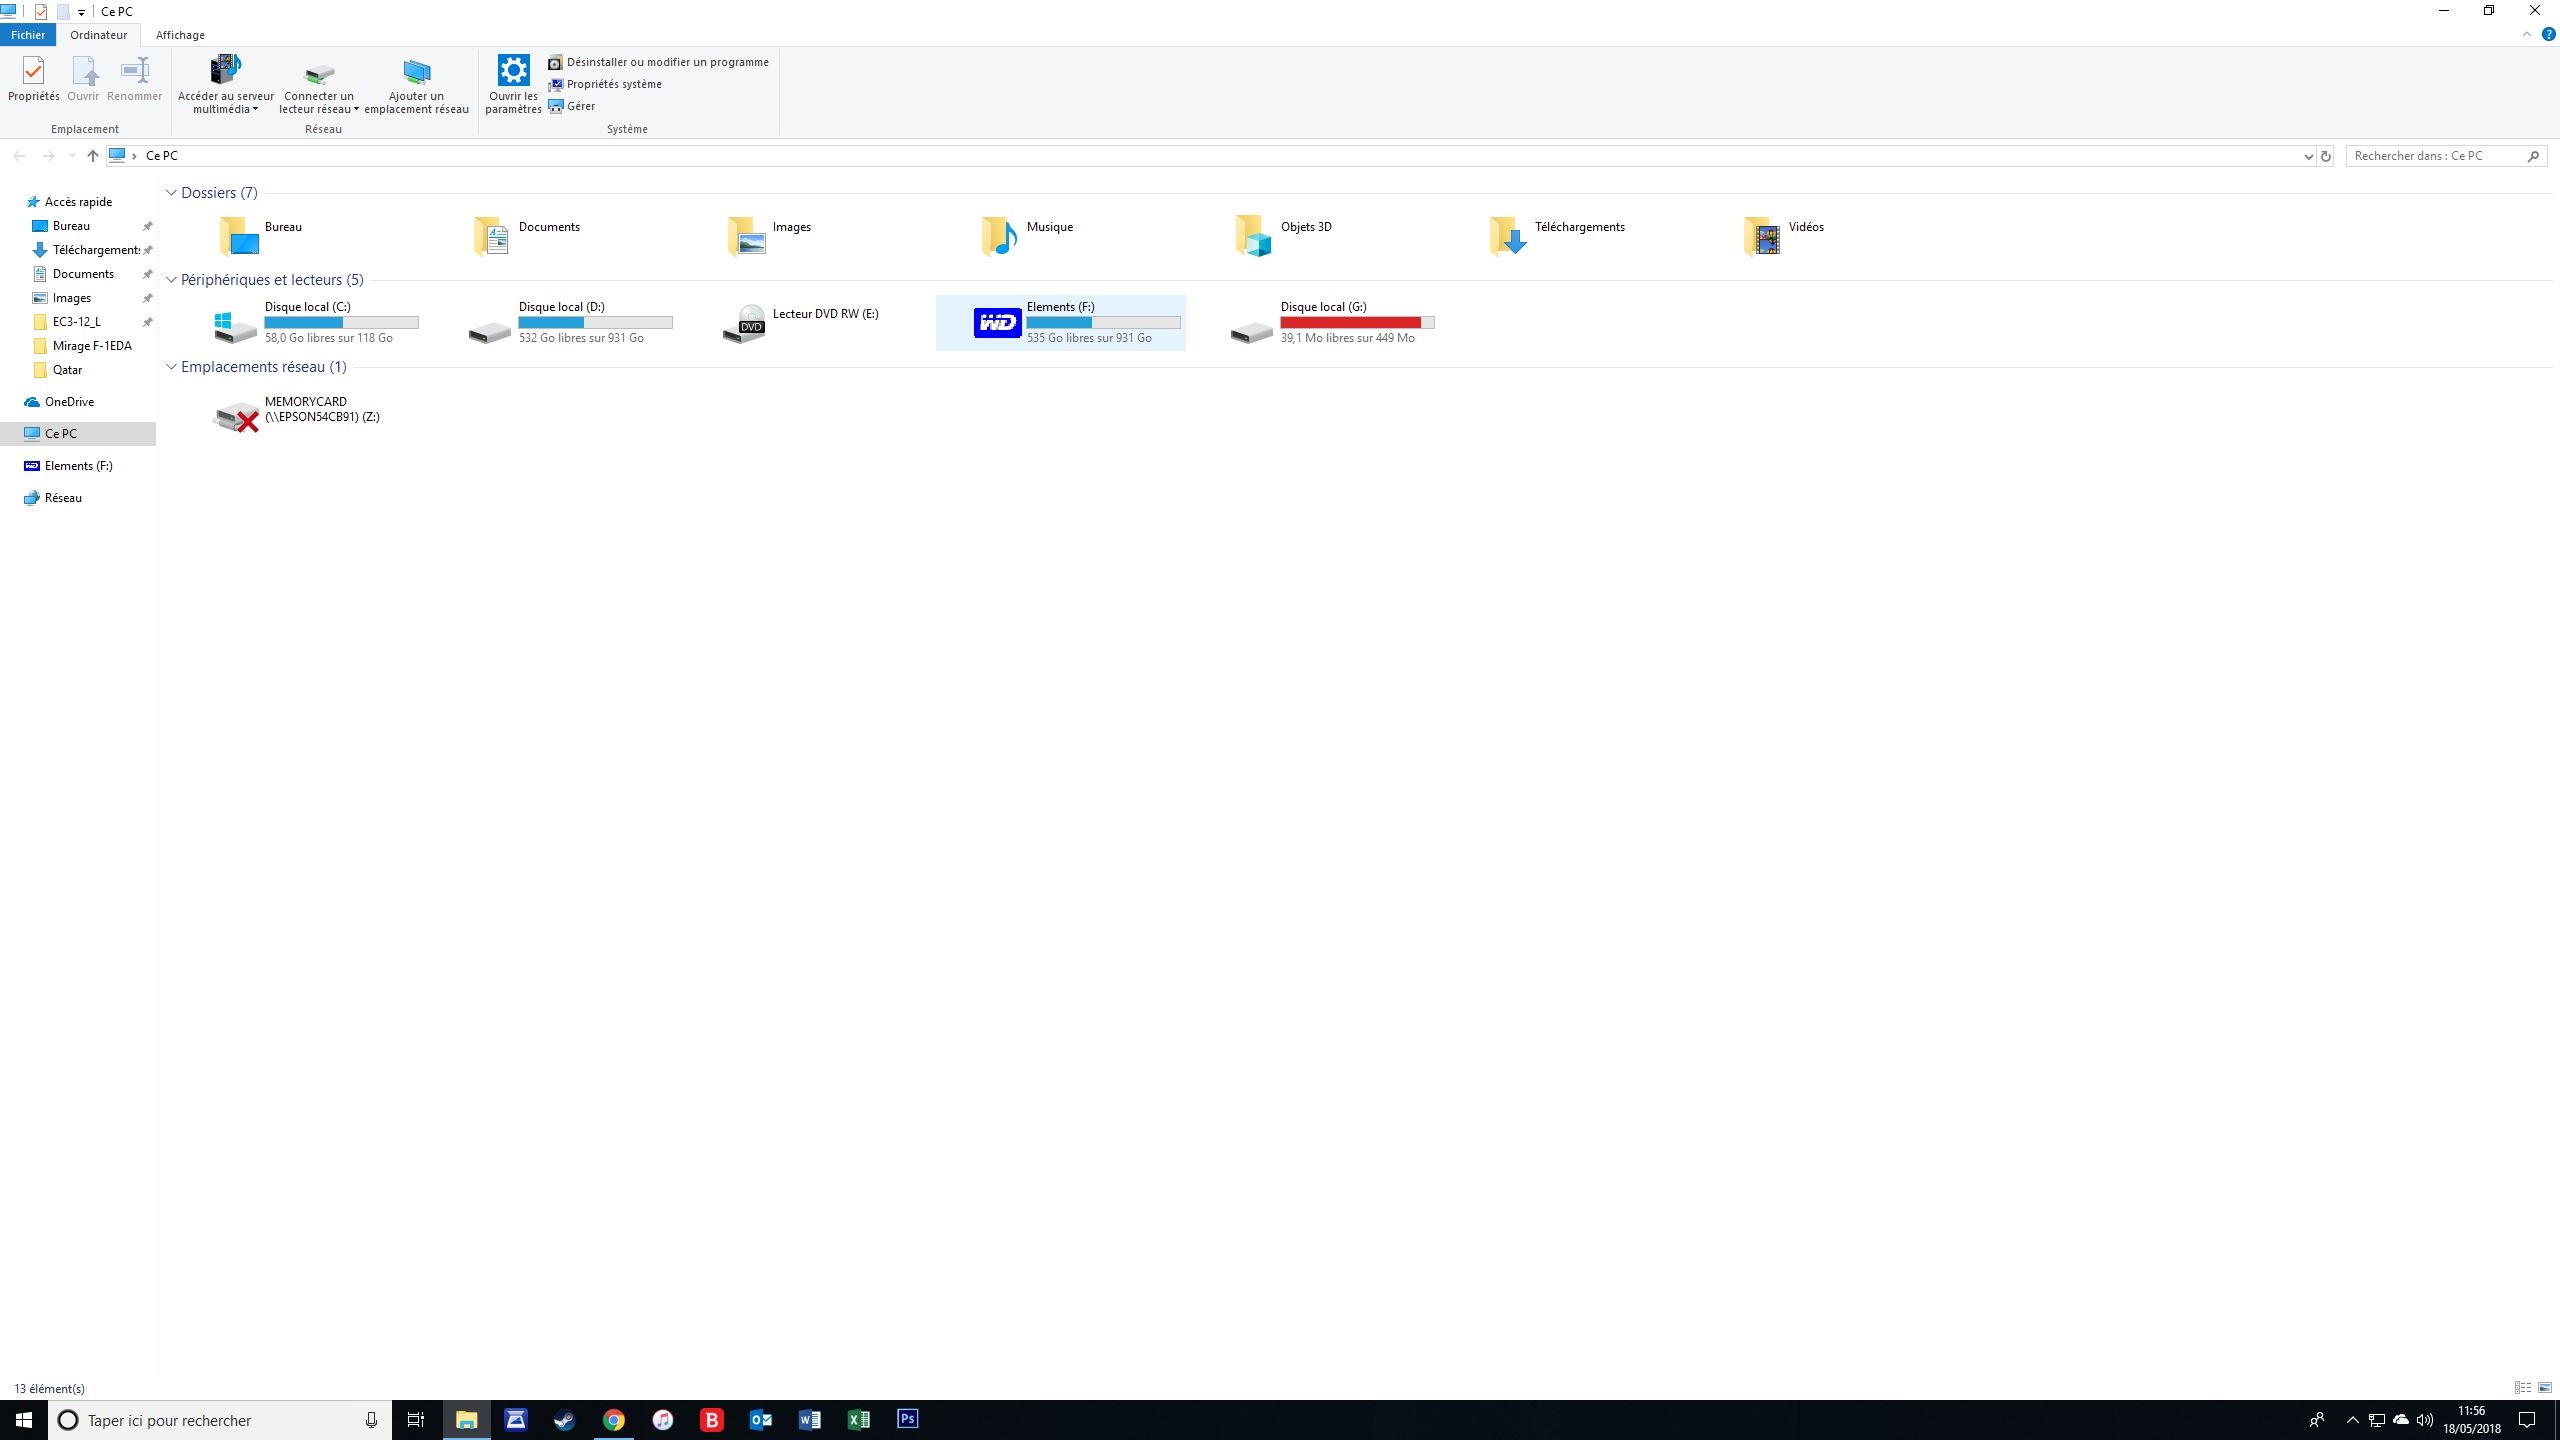Select the Téléchargements folder icon
The width and height of the screenshot is (2560, 1440).
(x=1508, y=235)
